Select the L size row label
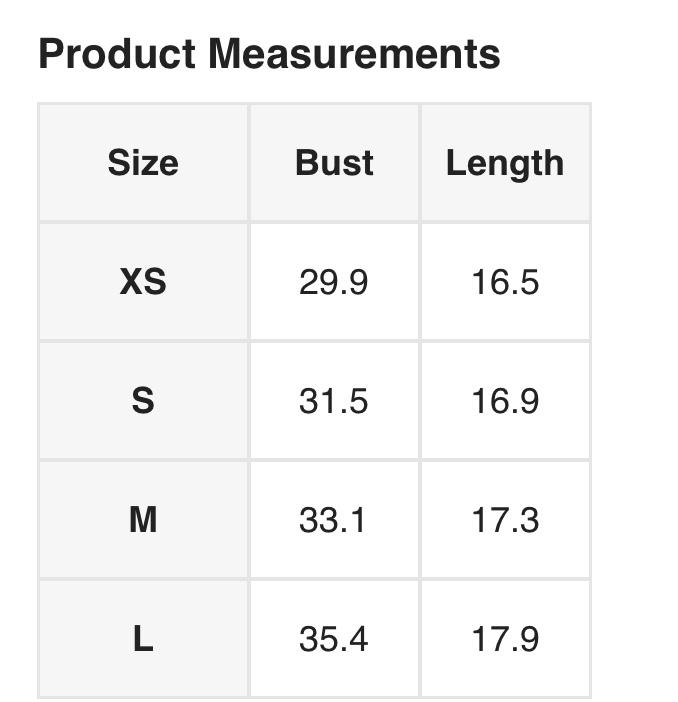Screen dimensions: 678x702 tap(143, 639)
